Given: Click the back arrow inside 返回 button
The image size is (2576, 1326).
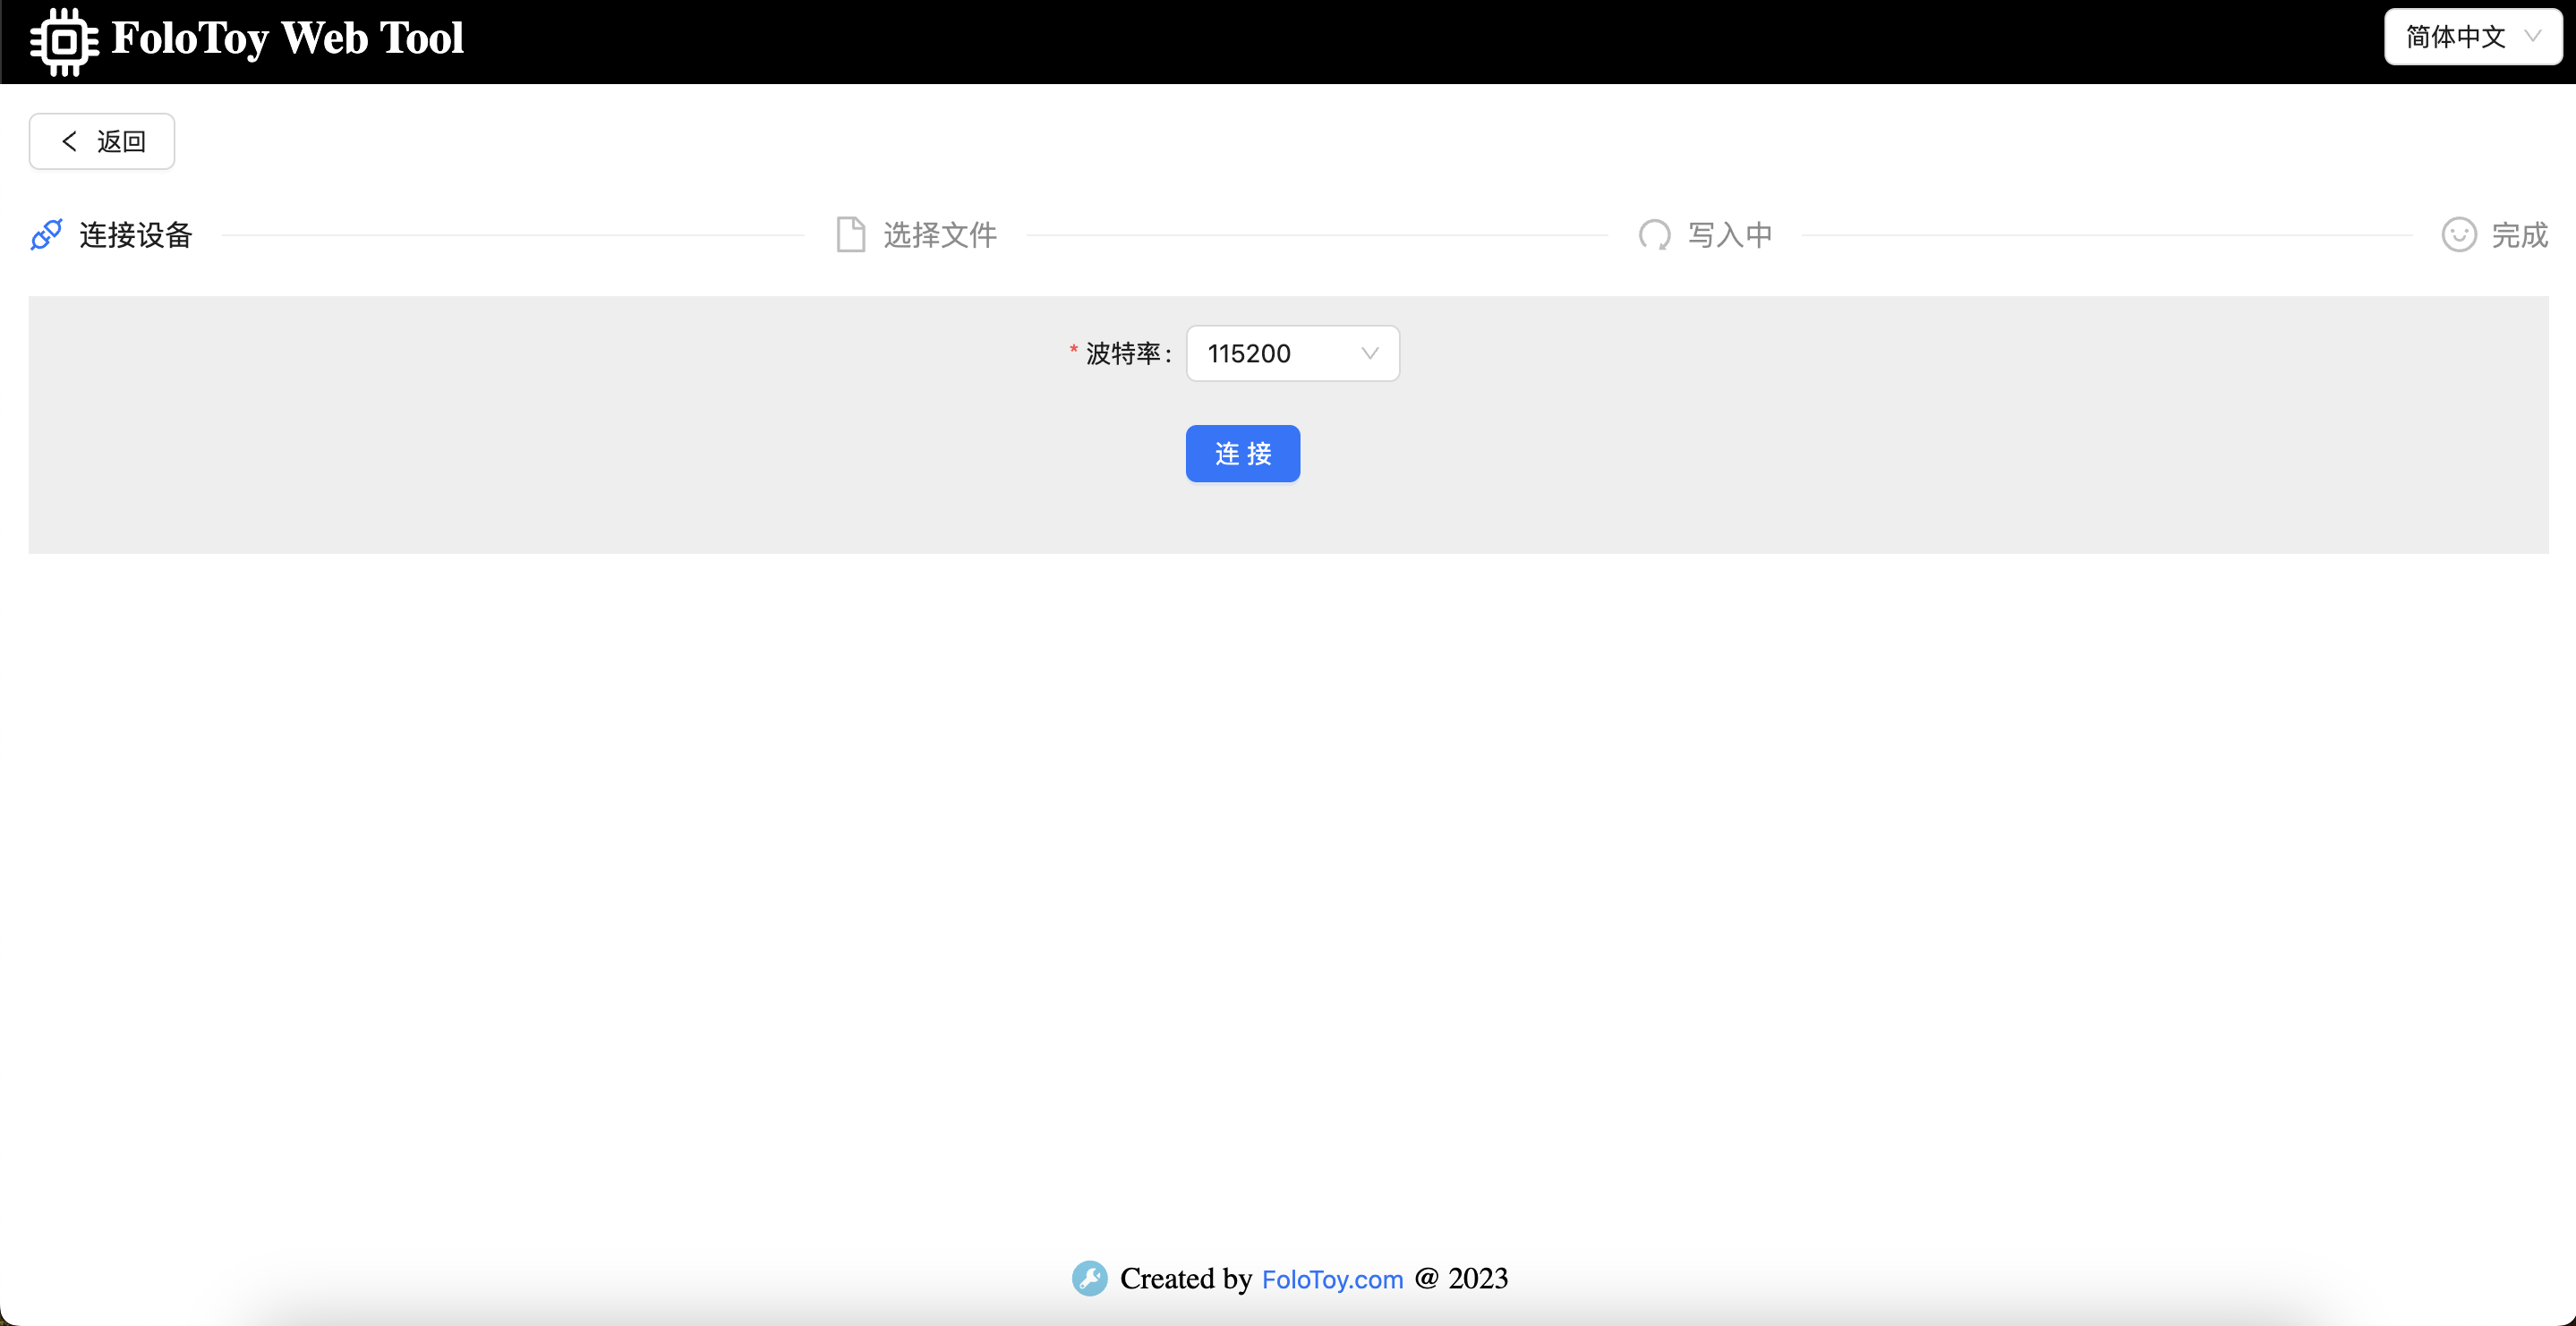Looking at the screenshot, I should pos(69,141).
